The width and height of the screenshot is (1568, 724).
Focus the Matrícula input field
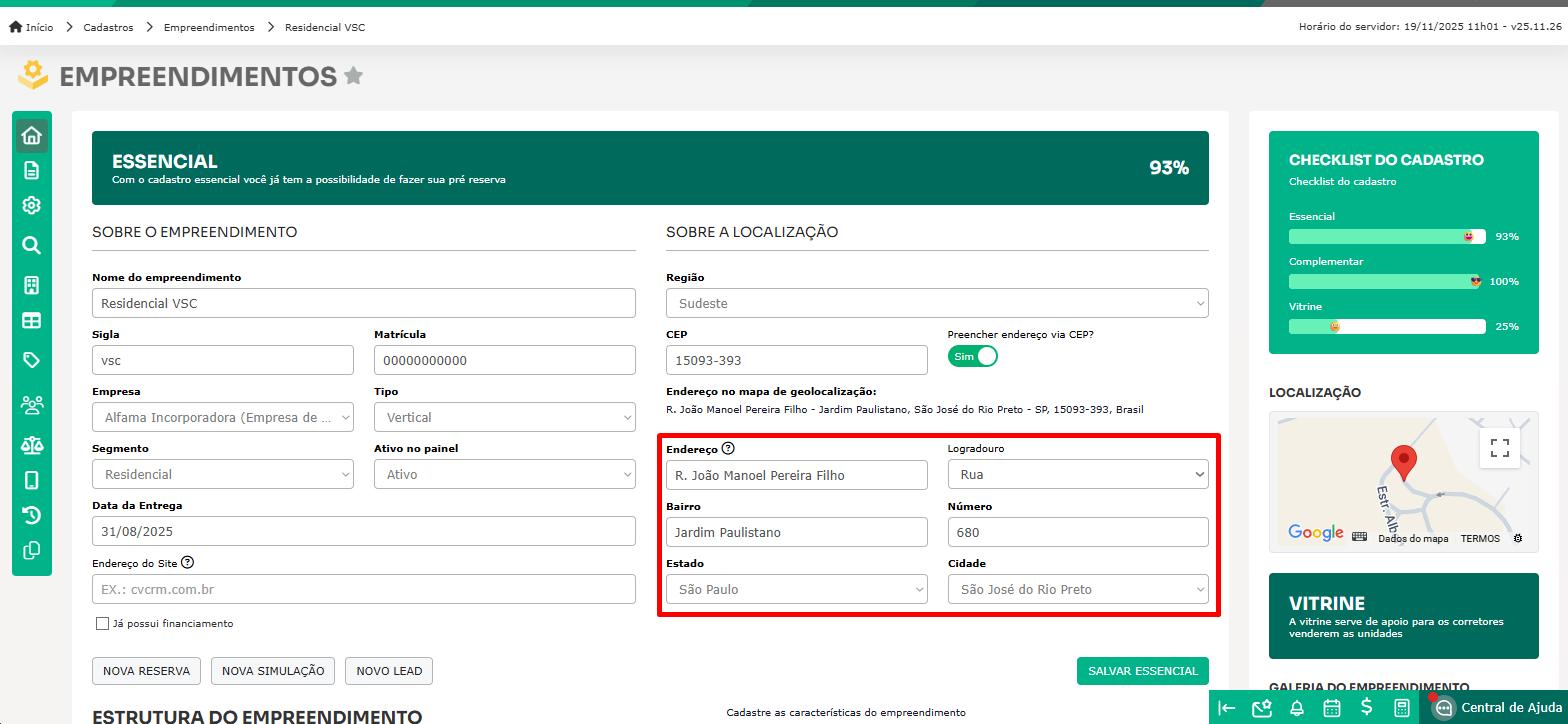click(505, 360)
